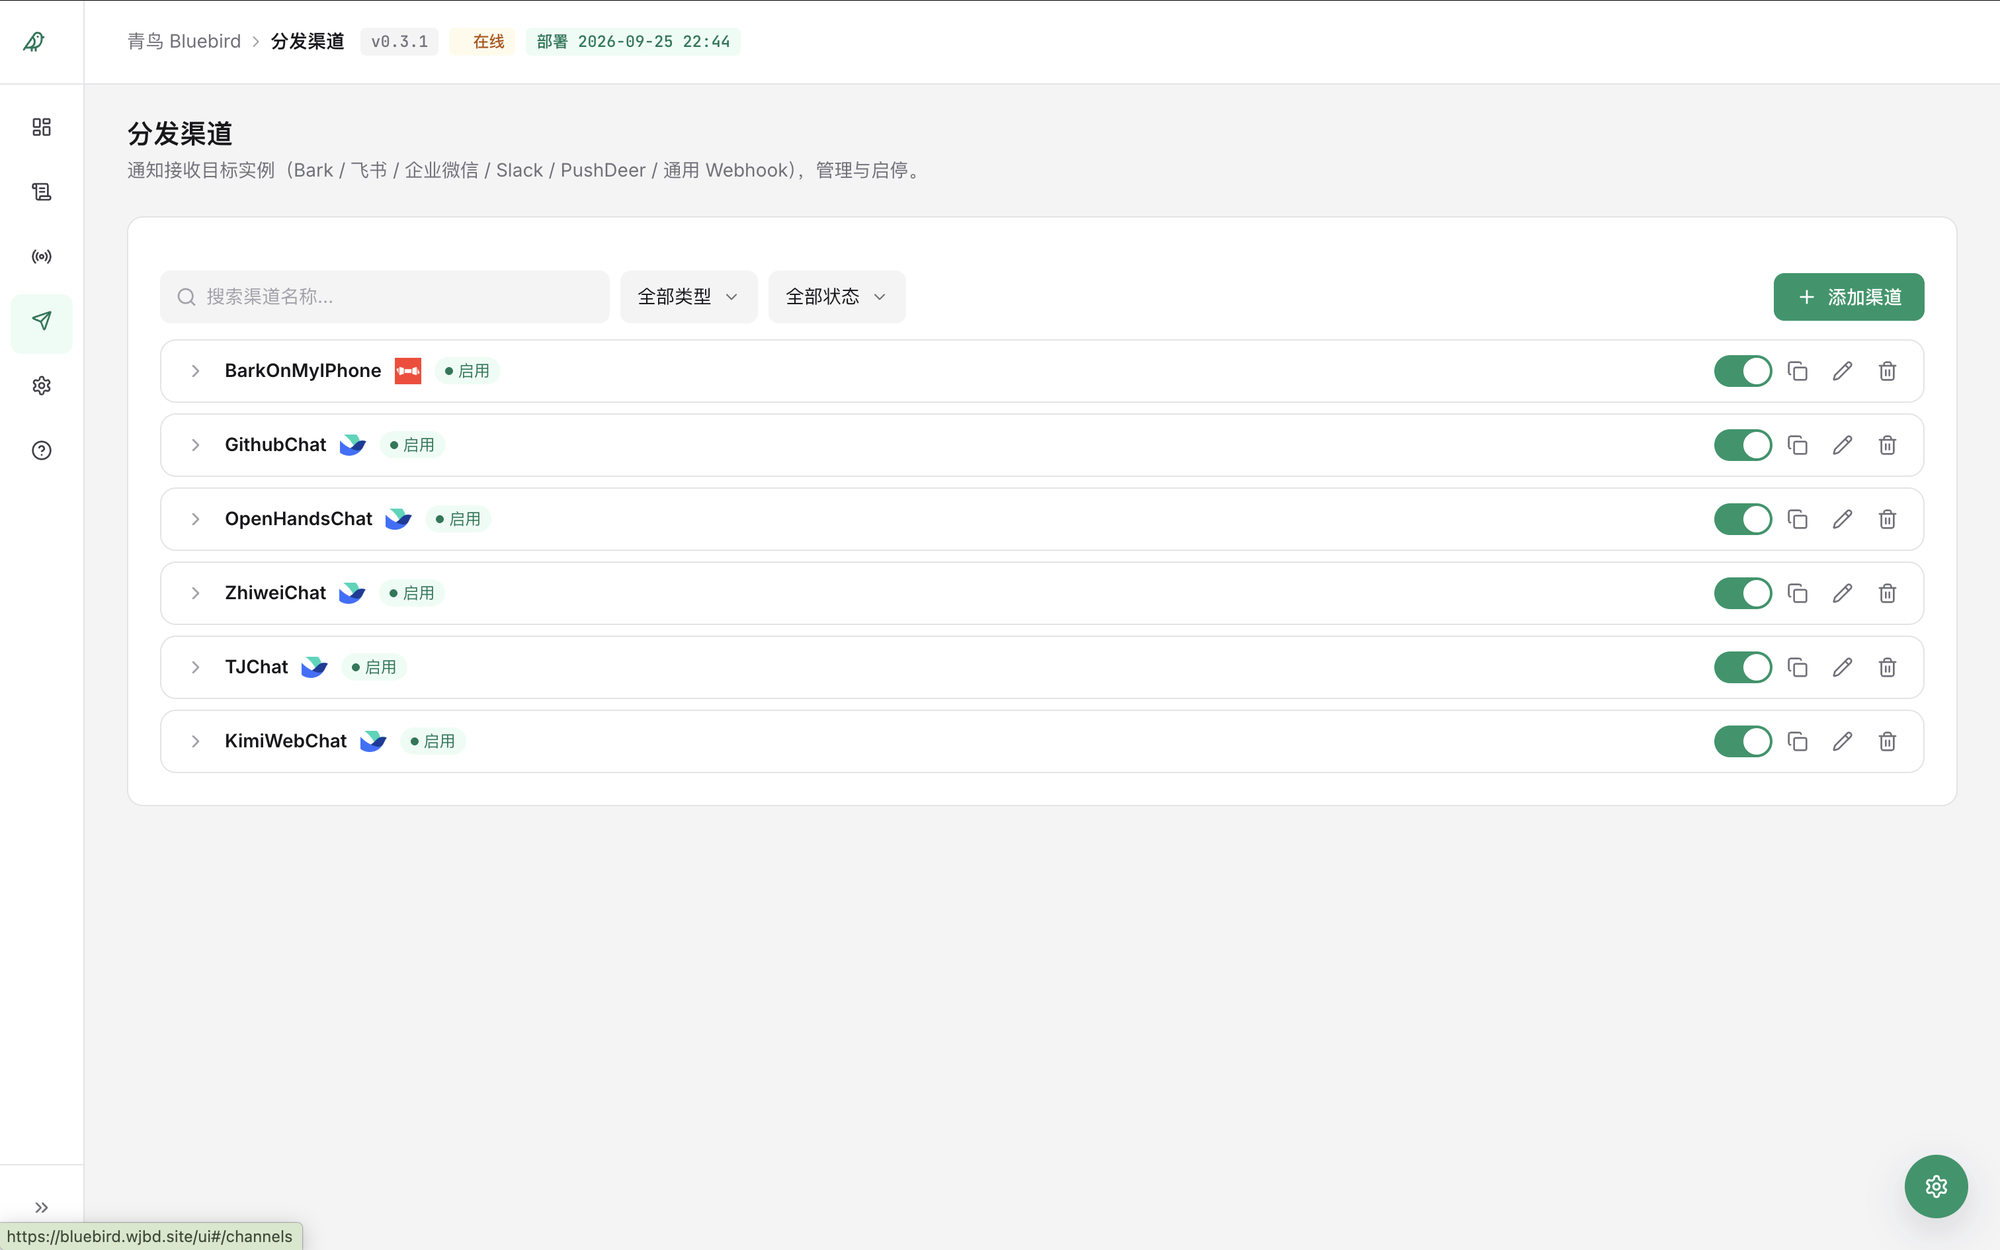This screenshot has width=2000, height=1250.
Task: Delete the ZhiweiChat channel
Action: click(1887, 593)
